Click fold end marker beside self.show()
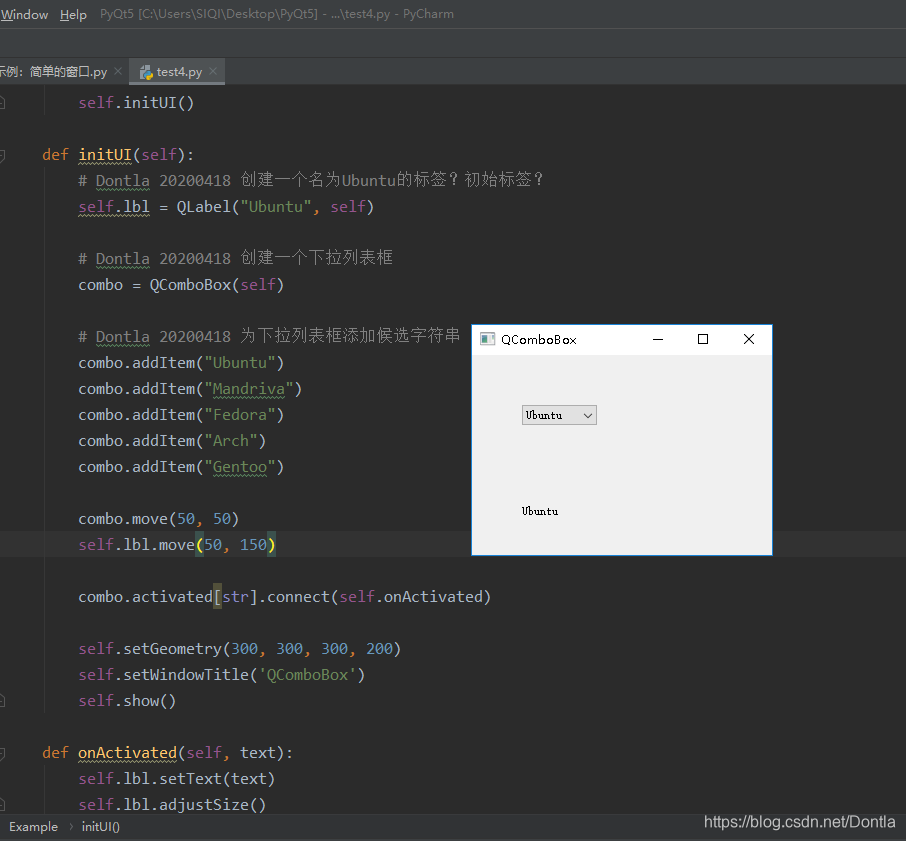906x841 pixels. pyautogui.click(x=2, y=701)
